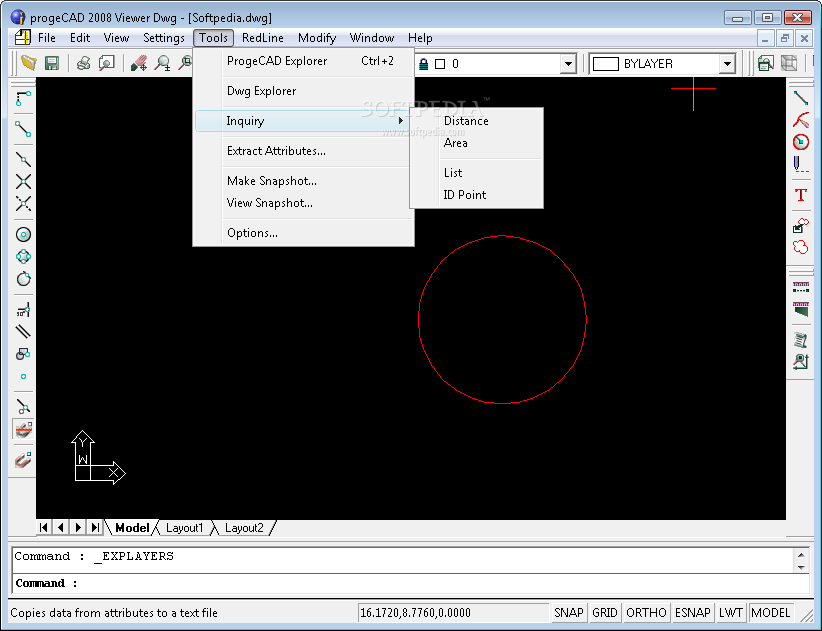Open a drawing with the folder icon
This screenshot has width=822, height=631.
(29, 63)
